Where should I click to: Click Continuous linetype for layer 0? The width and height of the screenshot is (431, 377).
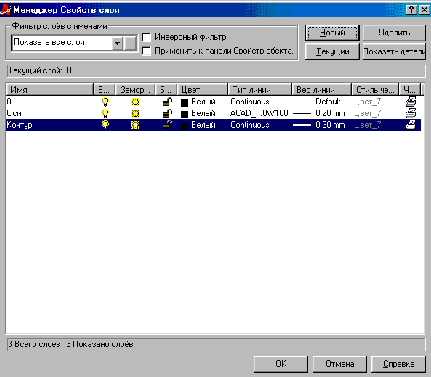[x=250, y=102]
